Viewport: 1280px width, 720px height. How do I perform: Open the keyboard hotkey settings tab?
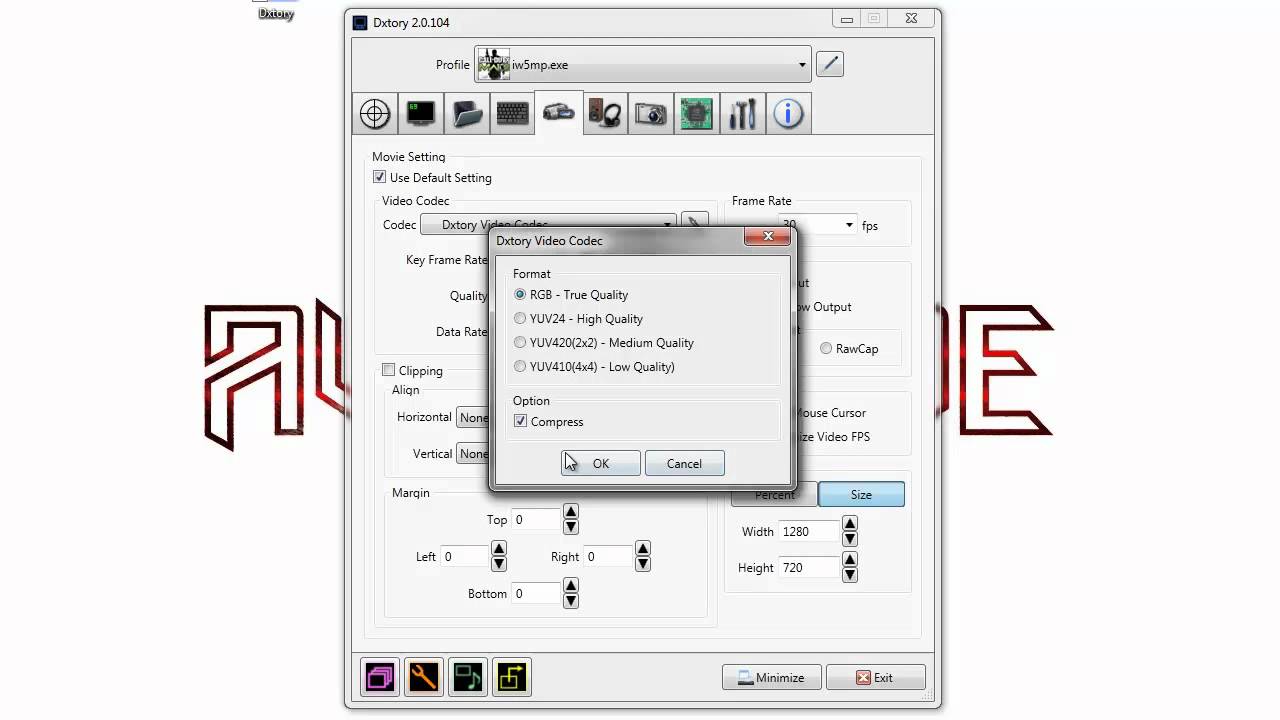pyautogui.click(x=513, y=114)
